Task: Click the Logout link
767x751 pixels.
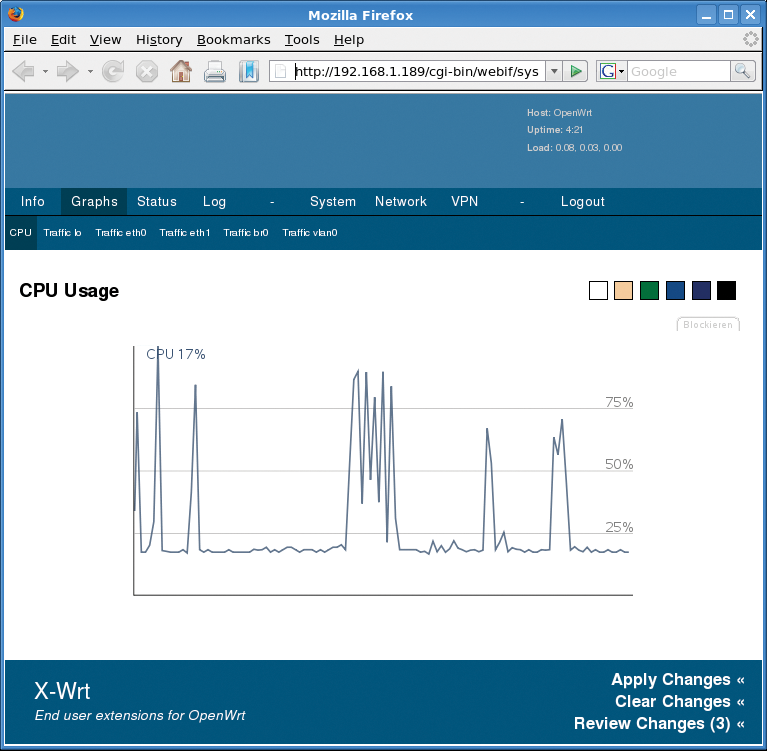Action: (583, 202)
